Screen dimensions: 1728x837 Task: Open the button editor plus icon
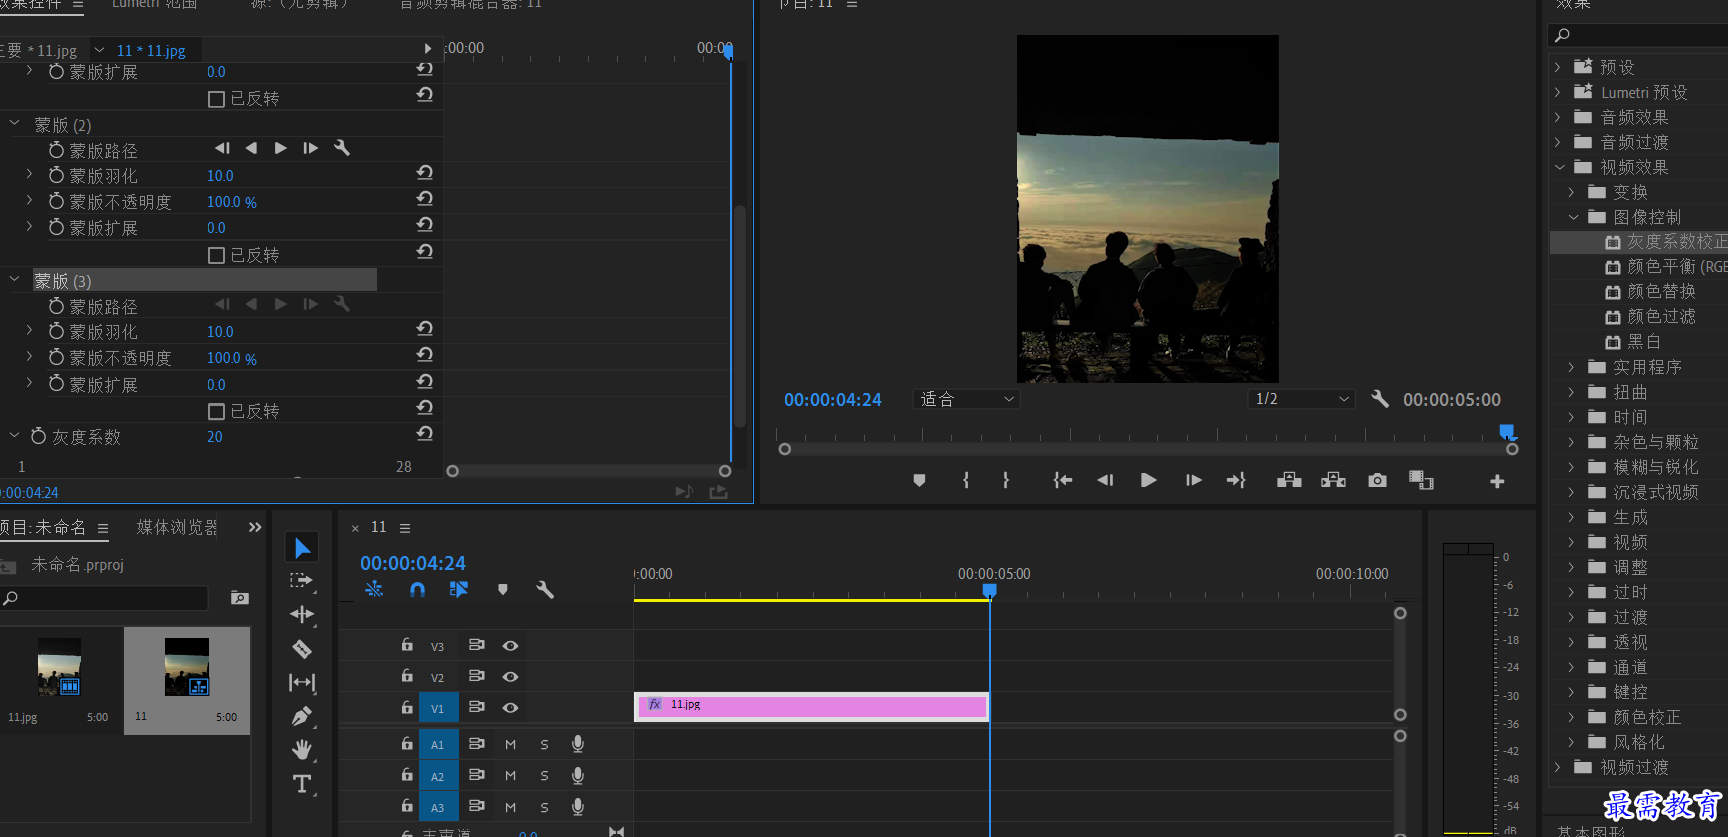pos(1497,481)
